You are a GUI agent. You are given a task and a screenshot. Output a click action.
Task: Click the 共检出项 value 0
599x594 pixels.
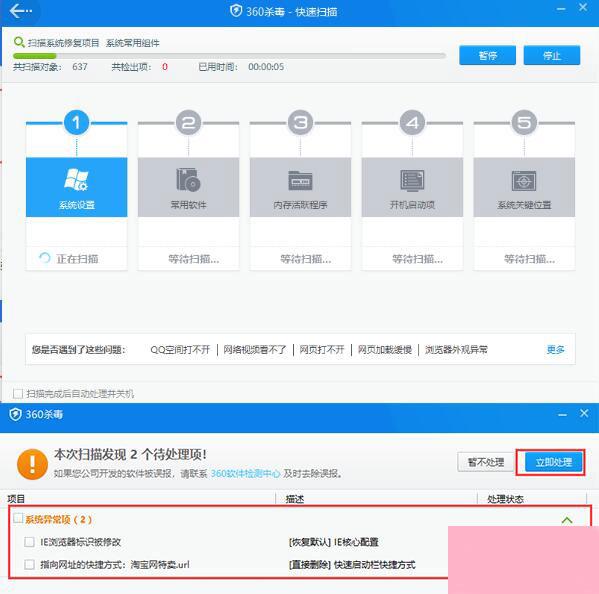165,67
